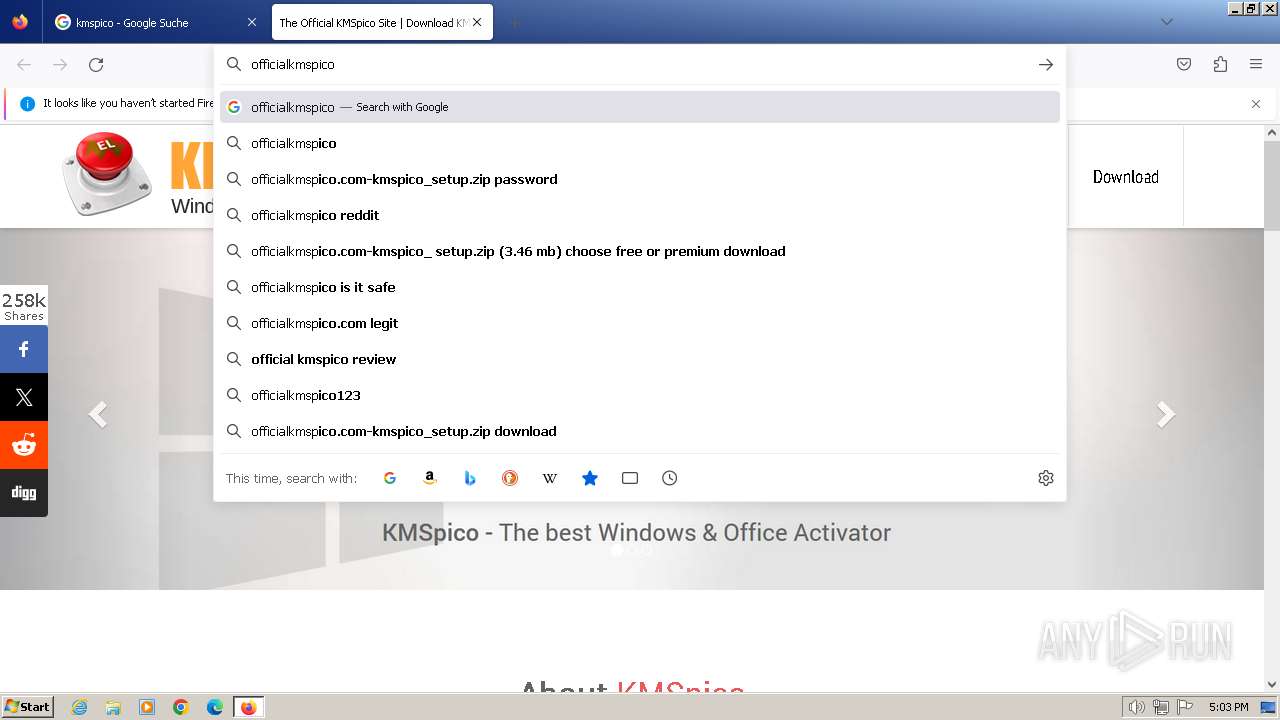Image resolution: width=1280 pixels, height=720 pixels.
Task: Search this time with DuckDuckGo icon
Action: click(510, 478)
